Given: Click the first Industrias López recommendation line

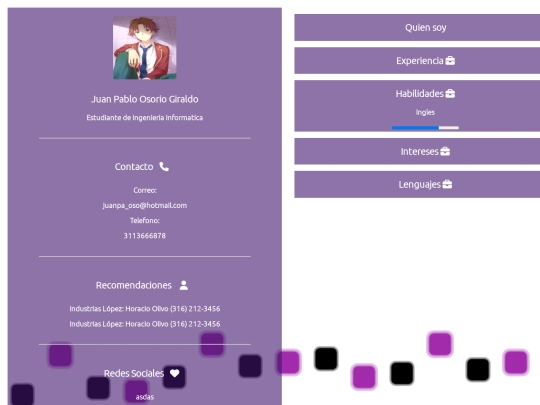Looking at the screenshot, I should tap(145, 309).
